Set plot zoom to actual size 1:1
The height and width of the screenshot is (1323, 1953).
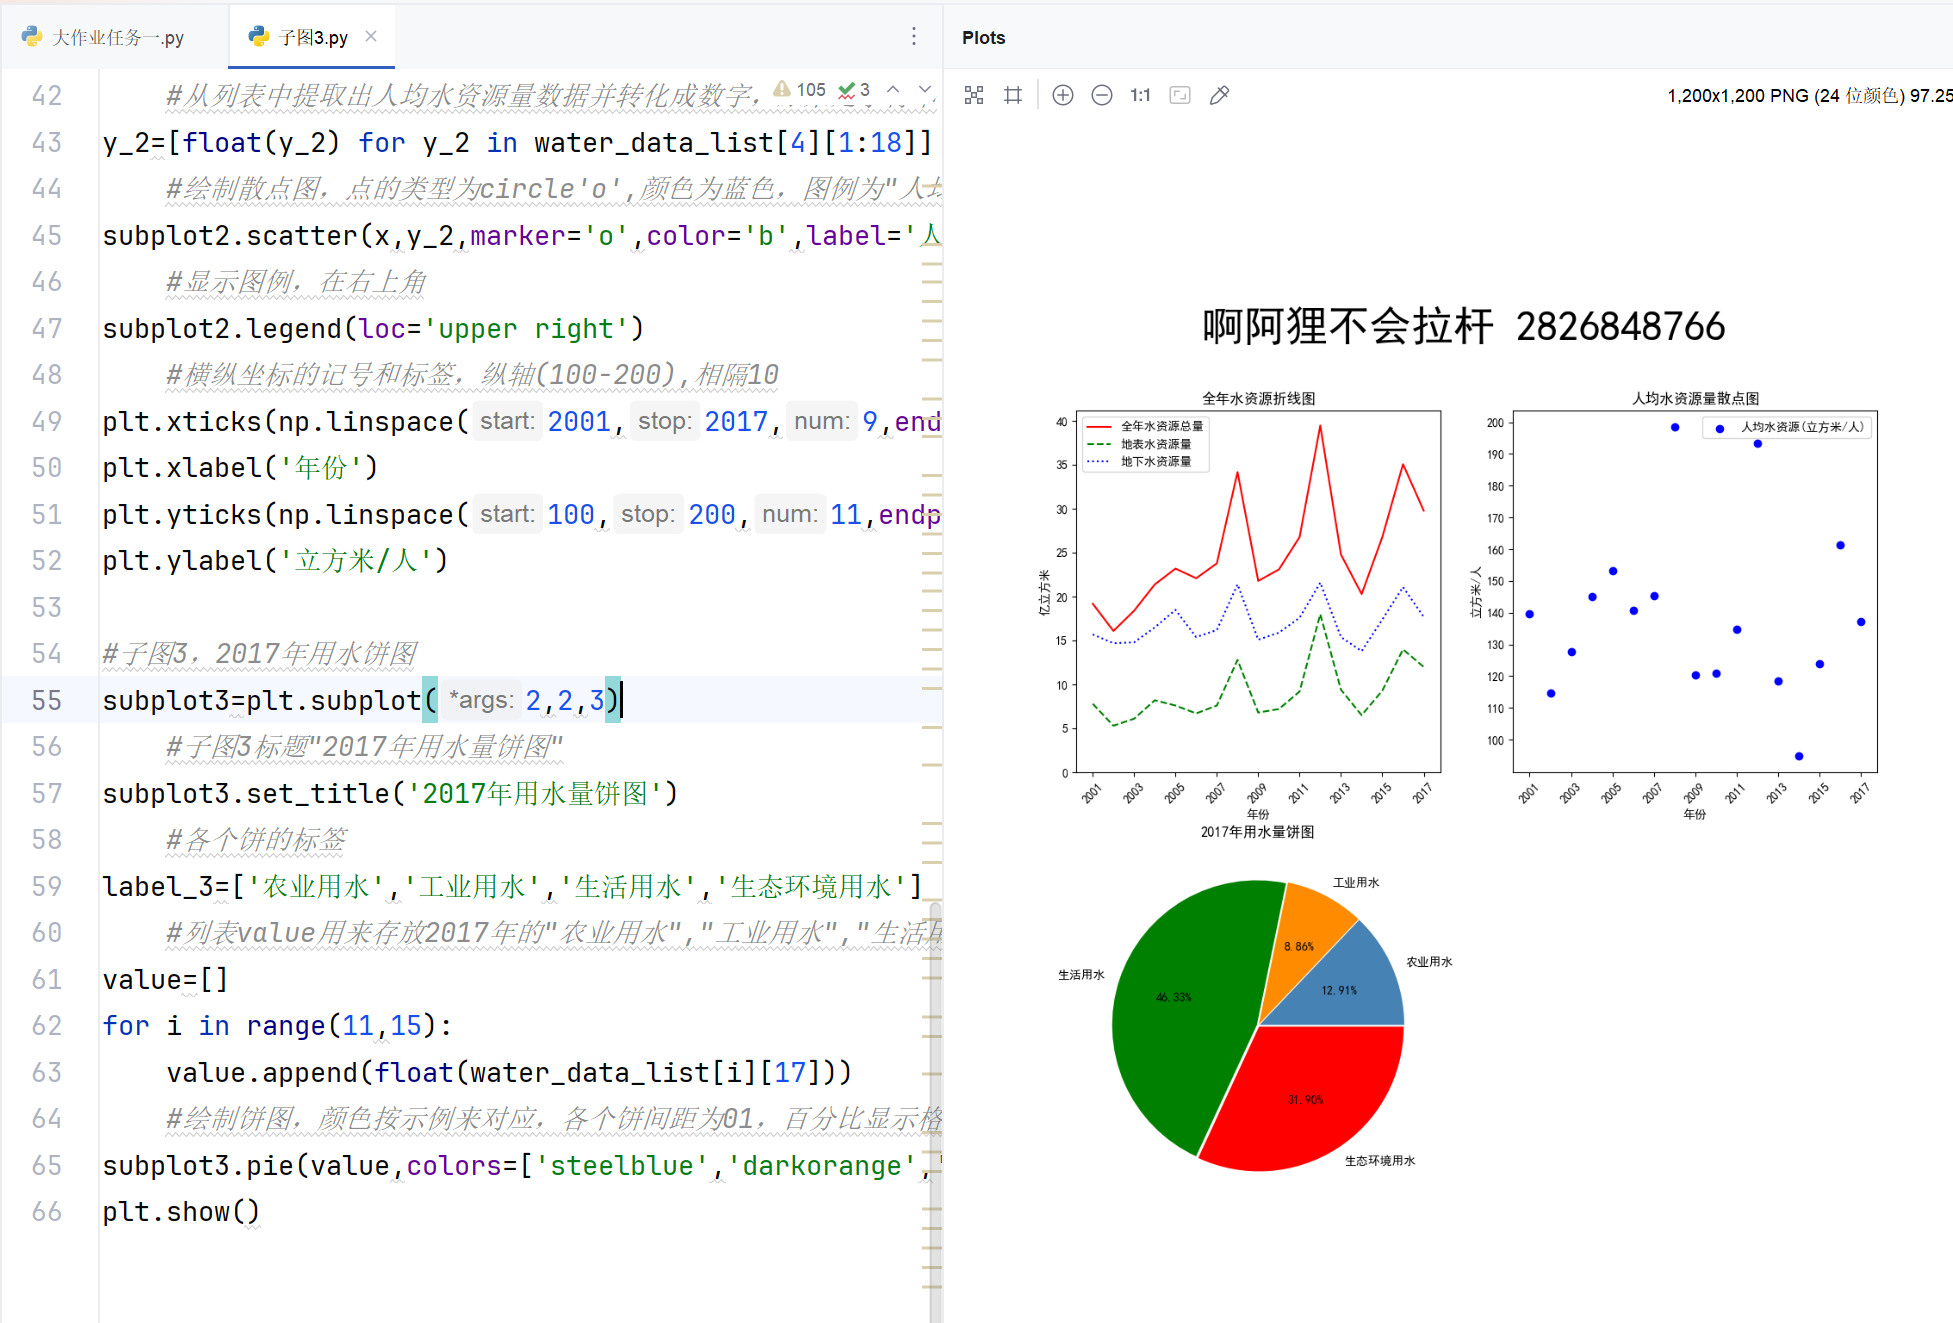pos(1141,95)
